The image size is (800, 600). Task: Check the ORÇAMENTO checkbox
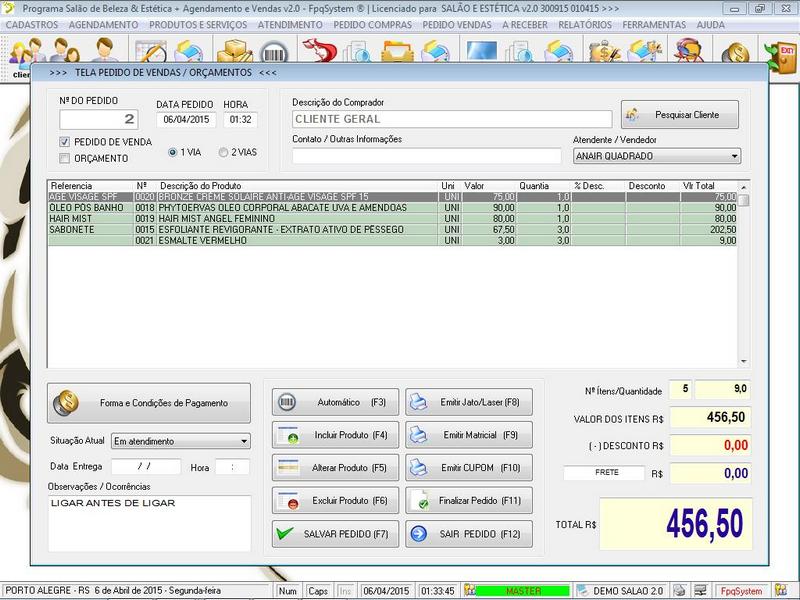pyautogui.click(x=65, y=158)
